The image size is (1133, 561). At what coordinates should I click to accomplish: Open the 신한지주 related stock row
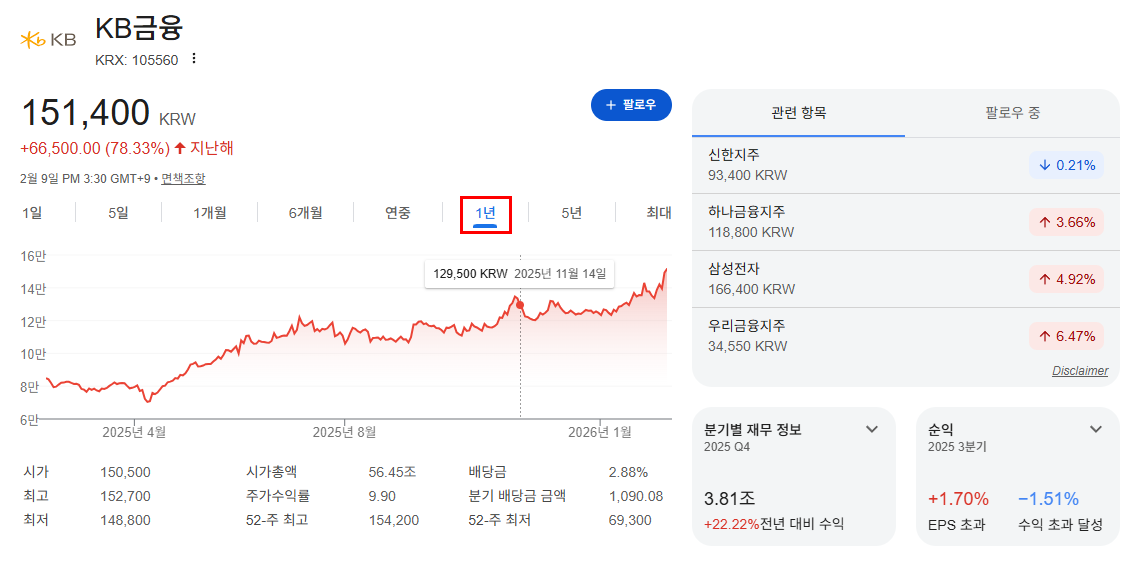pyautogui.click(x=905, y=165)
